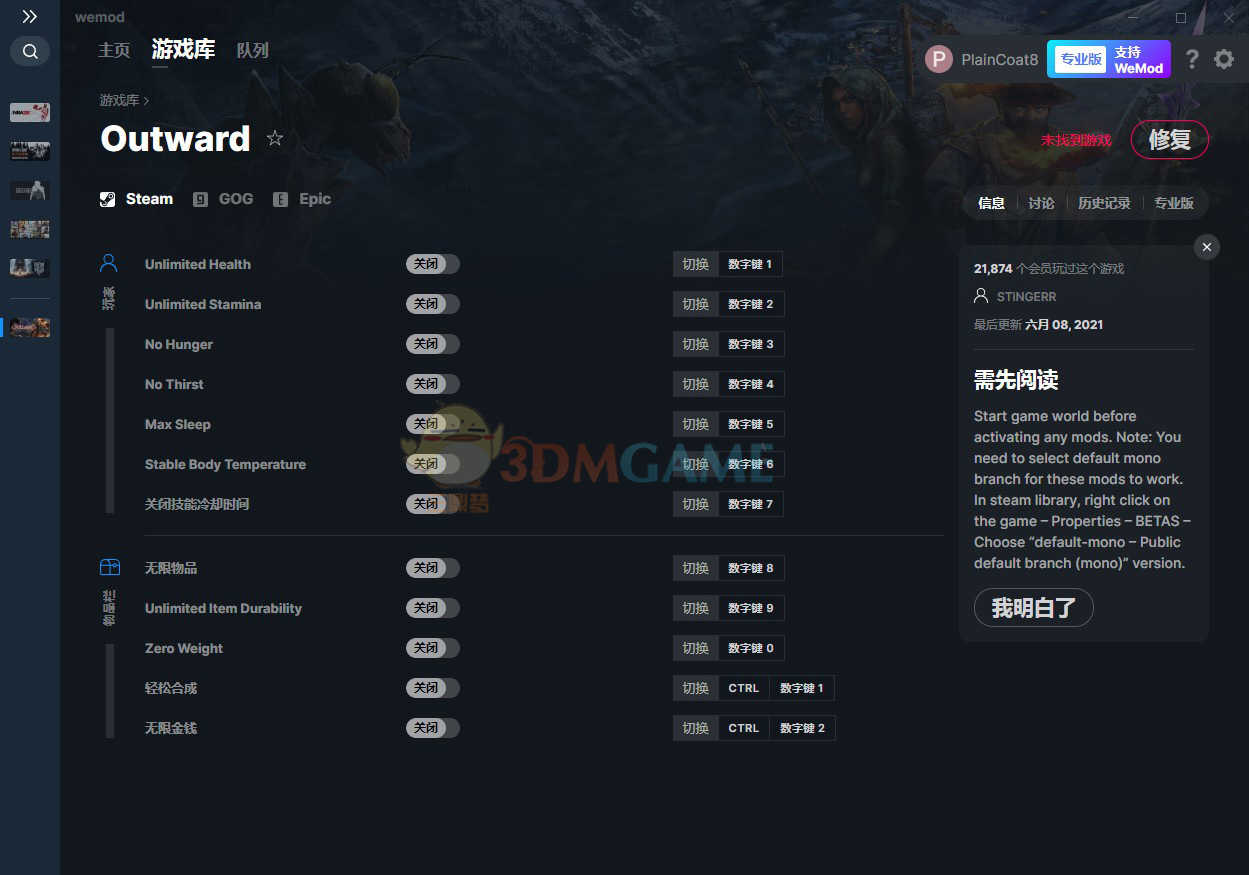Open the search magnifier in sidebar
The image size is (1249, 875).
[30, 51]
